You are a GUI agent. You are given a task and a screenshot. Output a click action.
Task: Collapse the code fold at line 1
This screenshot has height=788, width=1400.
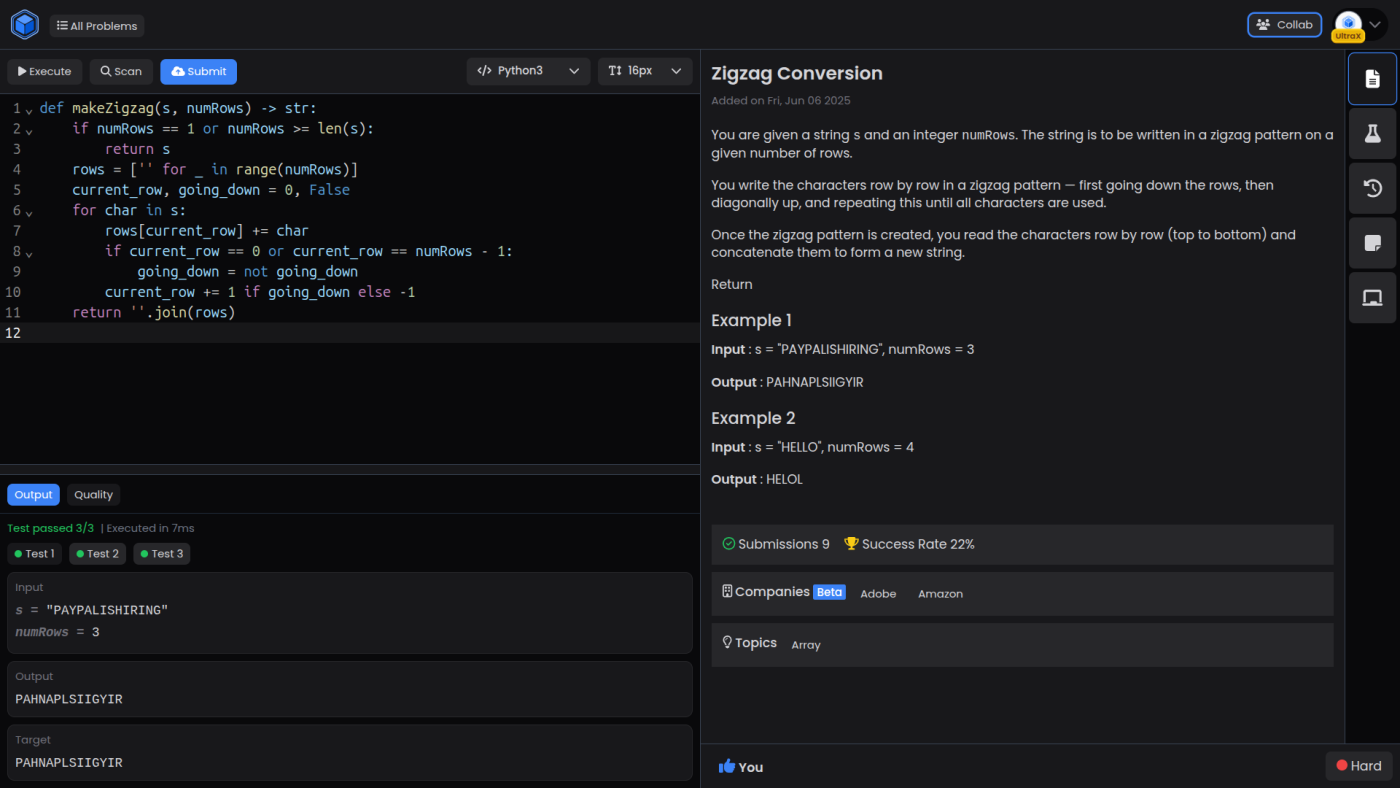[29, 109]
